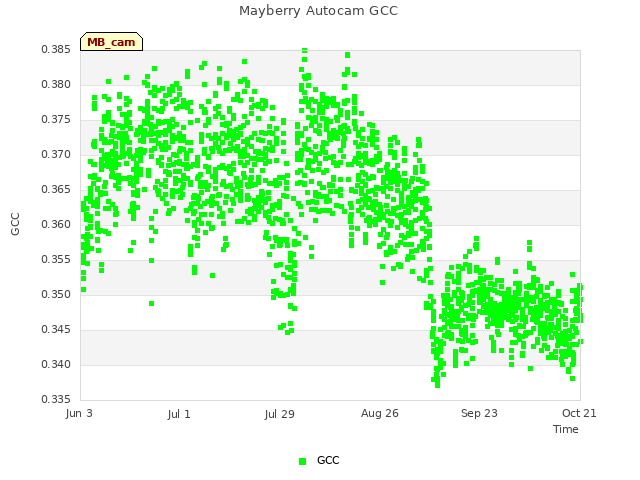Click the 0.360 y-axis value
Image resolution: width=640 pixels, height=480 pixels.
tap(56, 224)
